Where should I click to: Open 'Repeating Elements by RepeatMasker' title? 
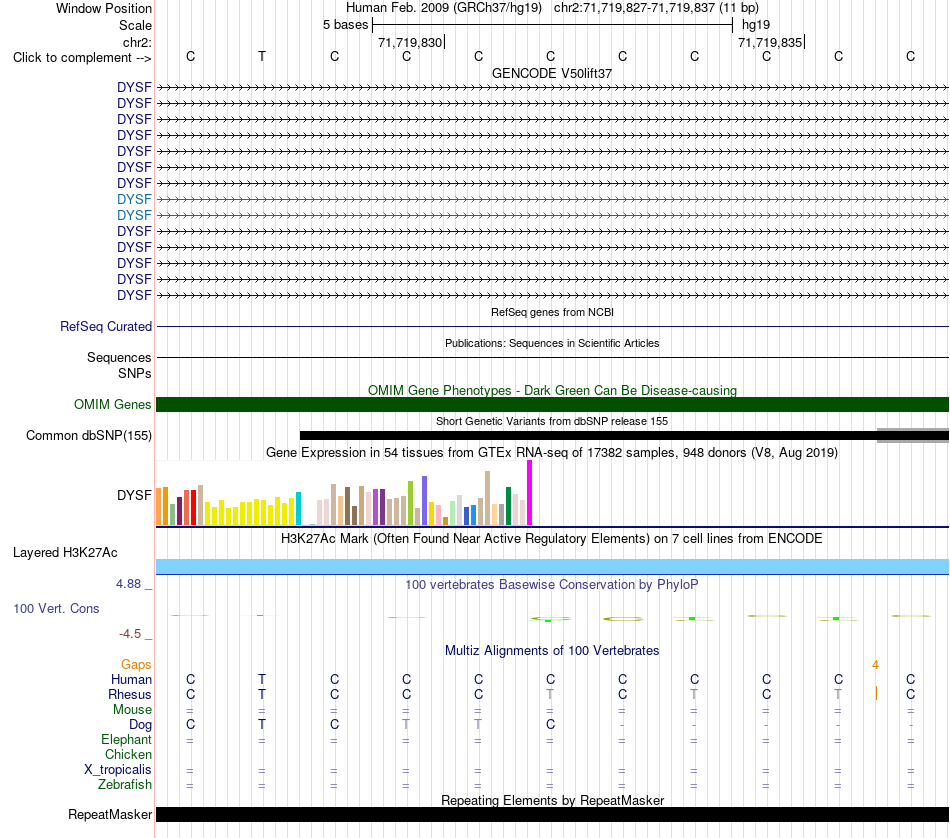point(552,800)
